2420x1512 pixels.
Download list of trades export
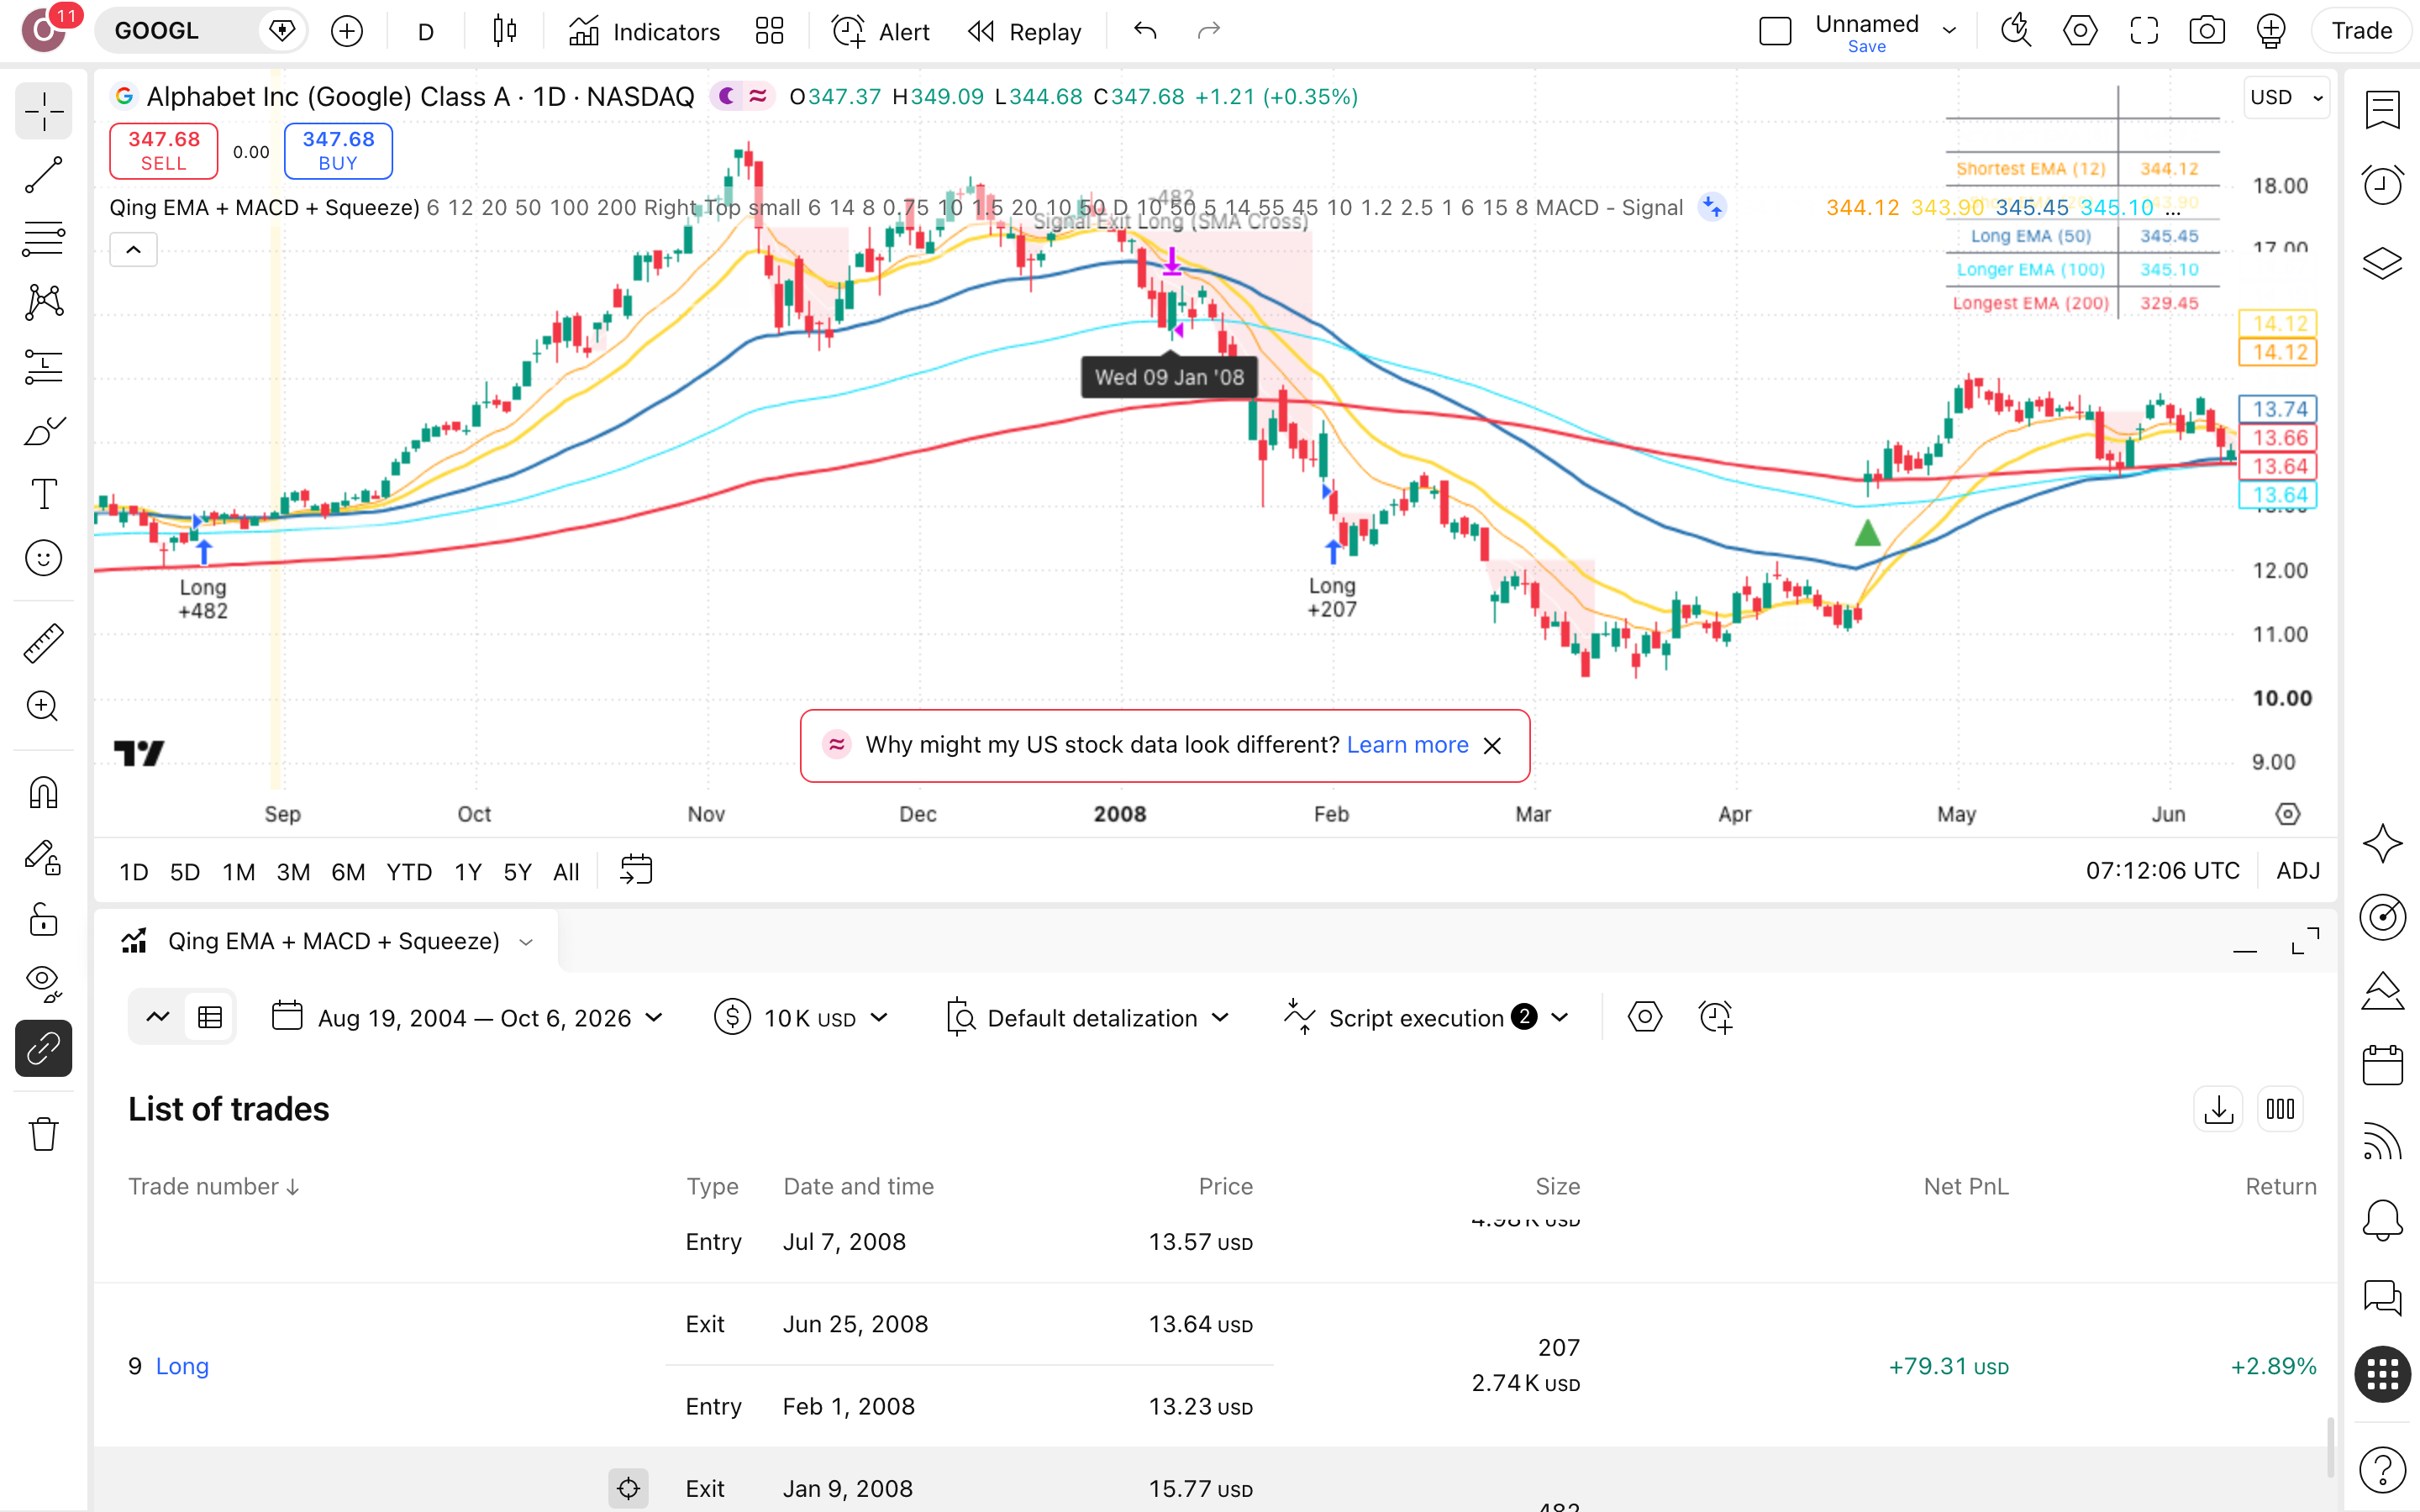[2218, 1109]
